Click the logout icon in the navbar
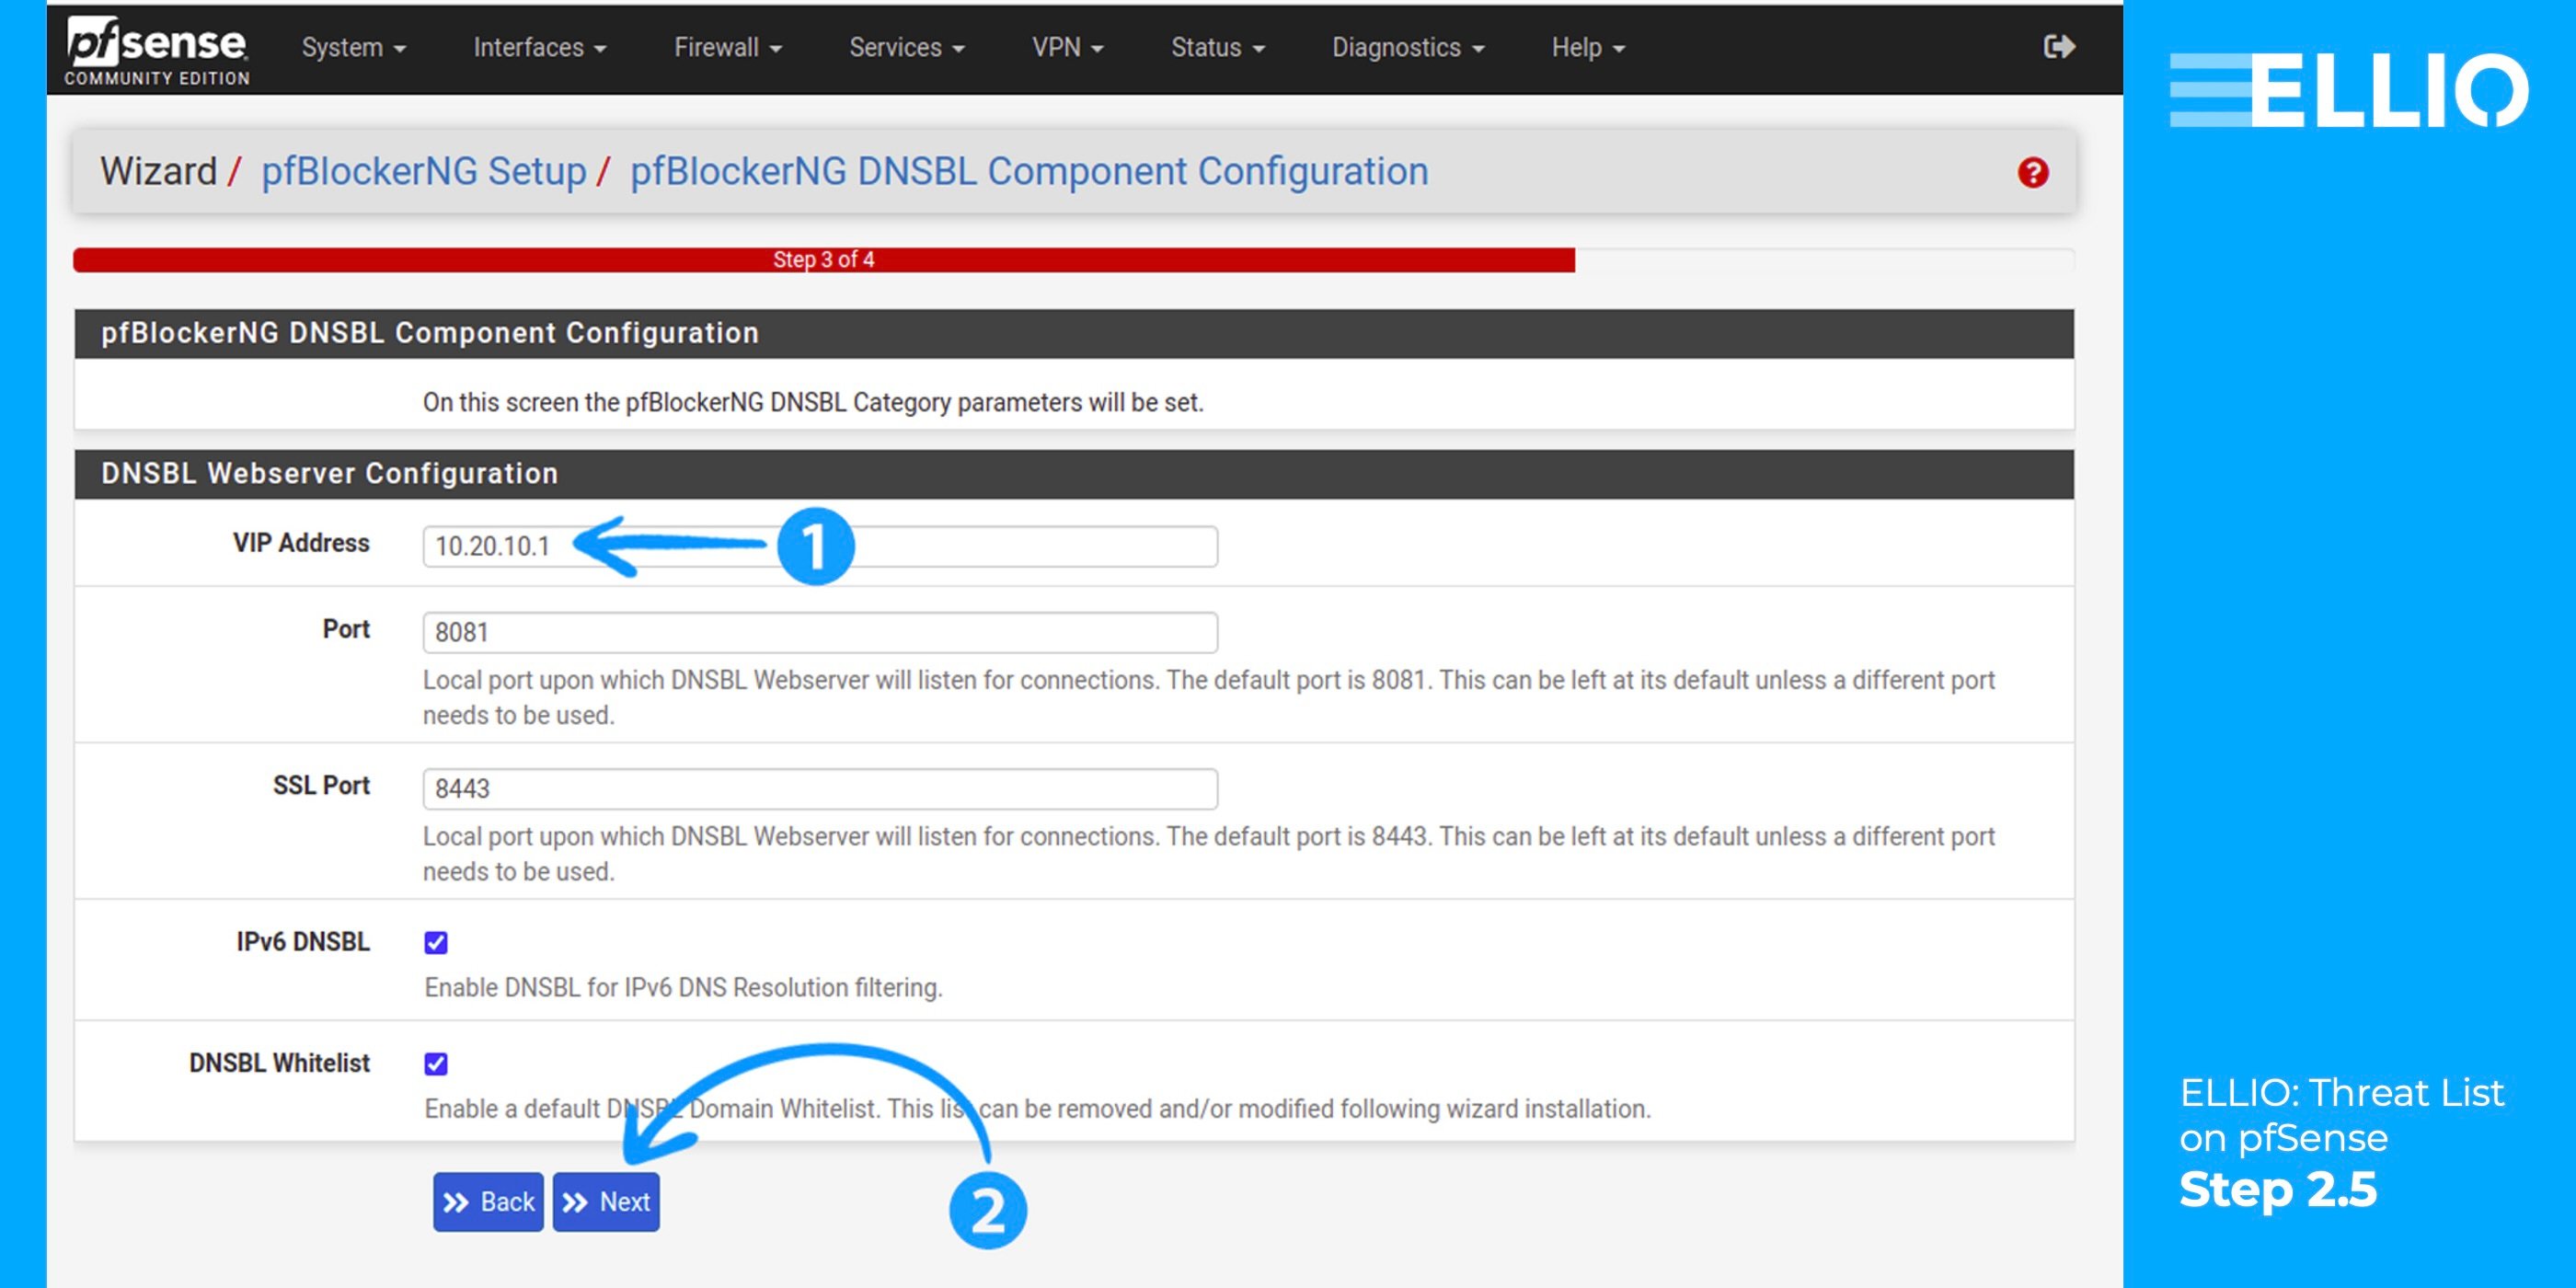This screenshot has height=1288, width=2576. 2060,46
